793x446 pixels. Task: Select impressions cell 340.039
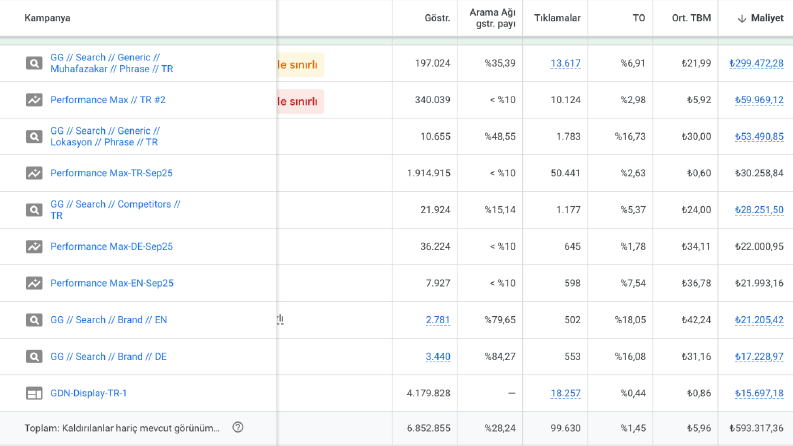(432, 100)
